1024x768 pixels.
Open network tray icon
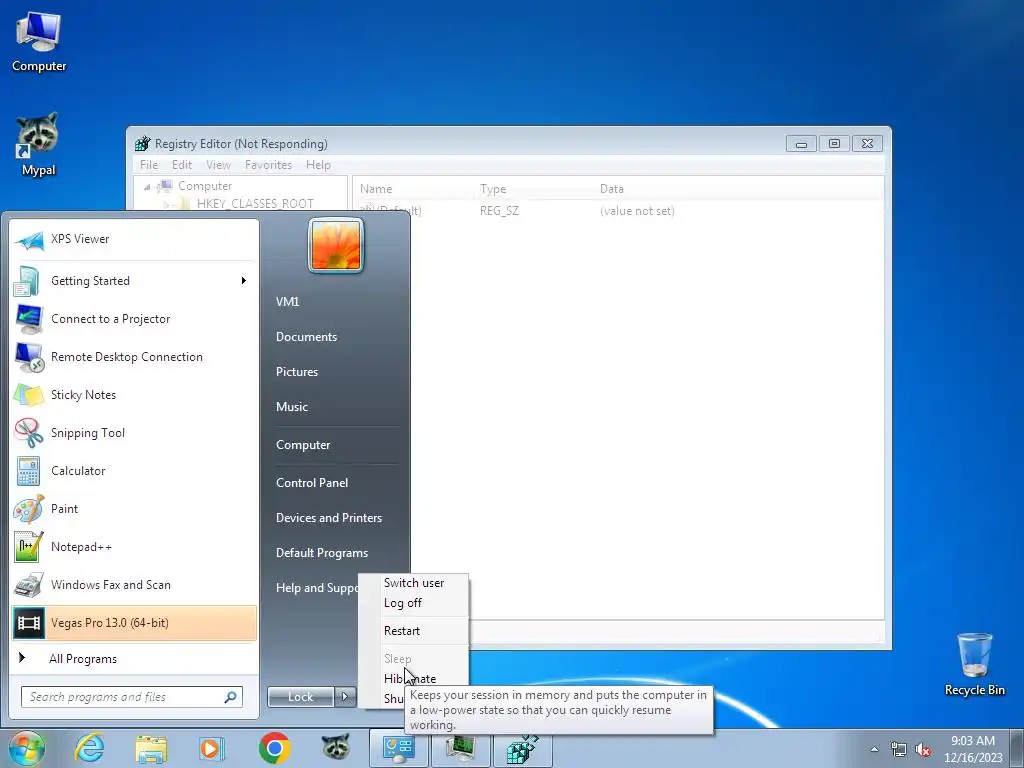point(899,749)
